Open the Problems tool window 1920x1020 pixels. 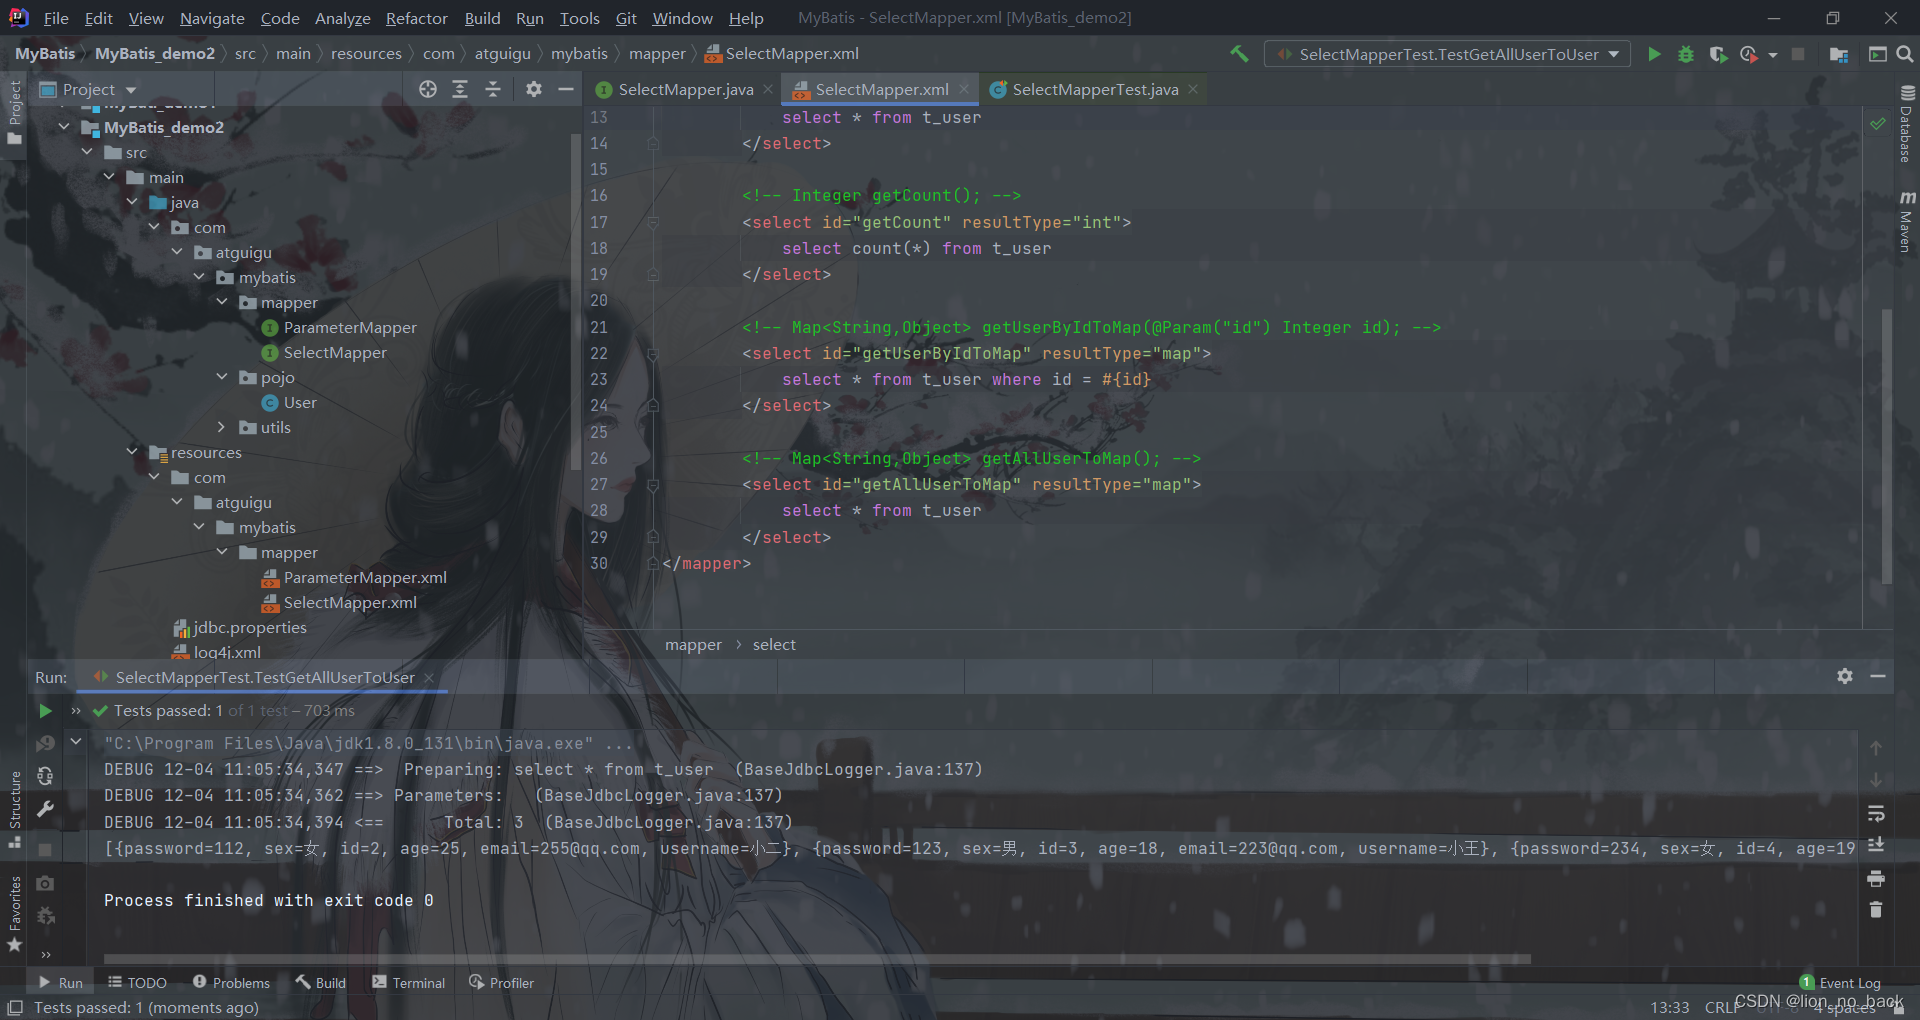[x=231, y=983]
